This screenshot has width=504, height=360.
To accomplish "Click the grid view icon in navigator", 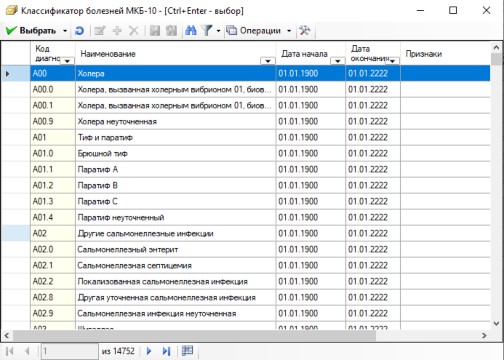I will coord(187,351).
